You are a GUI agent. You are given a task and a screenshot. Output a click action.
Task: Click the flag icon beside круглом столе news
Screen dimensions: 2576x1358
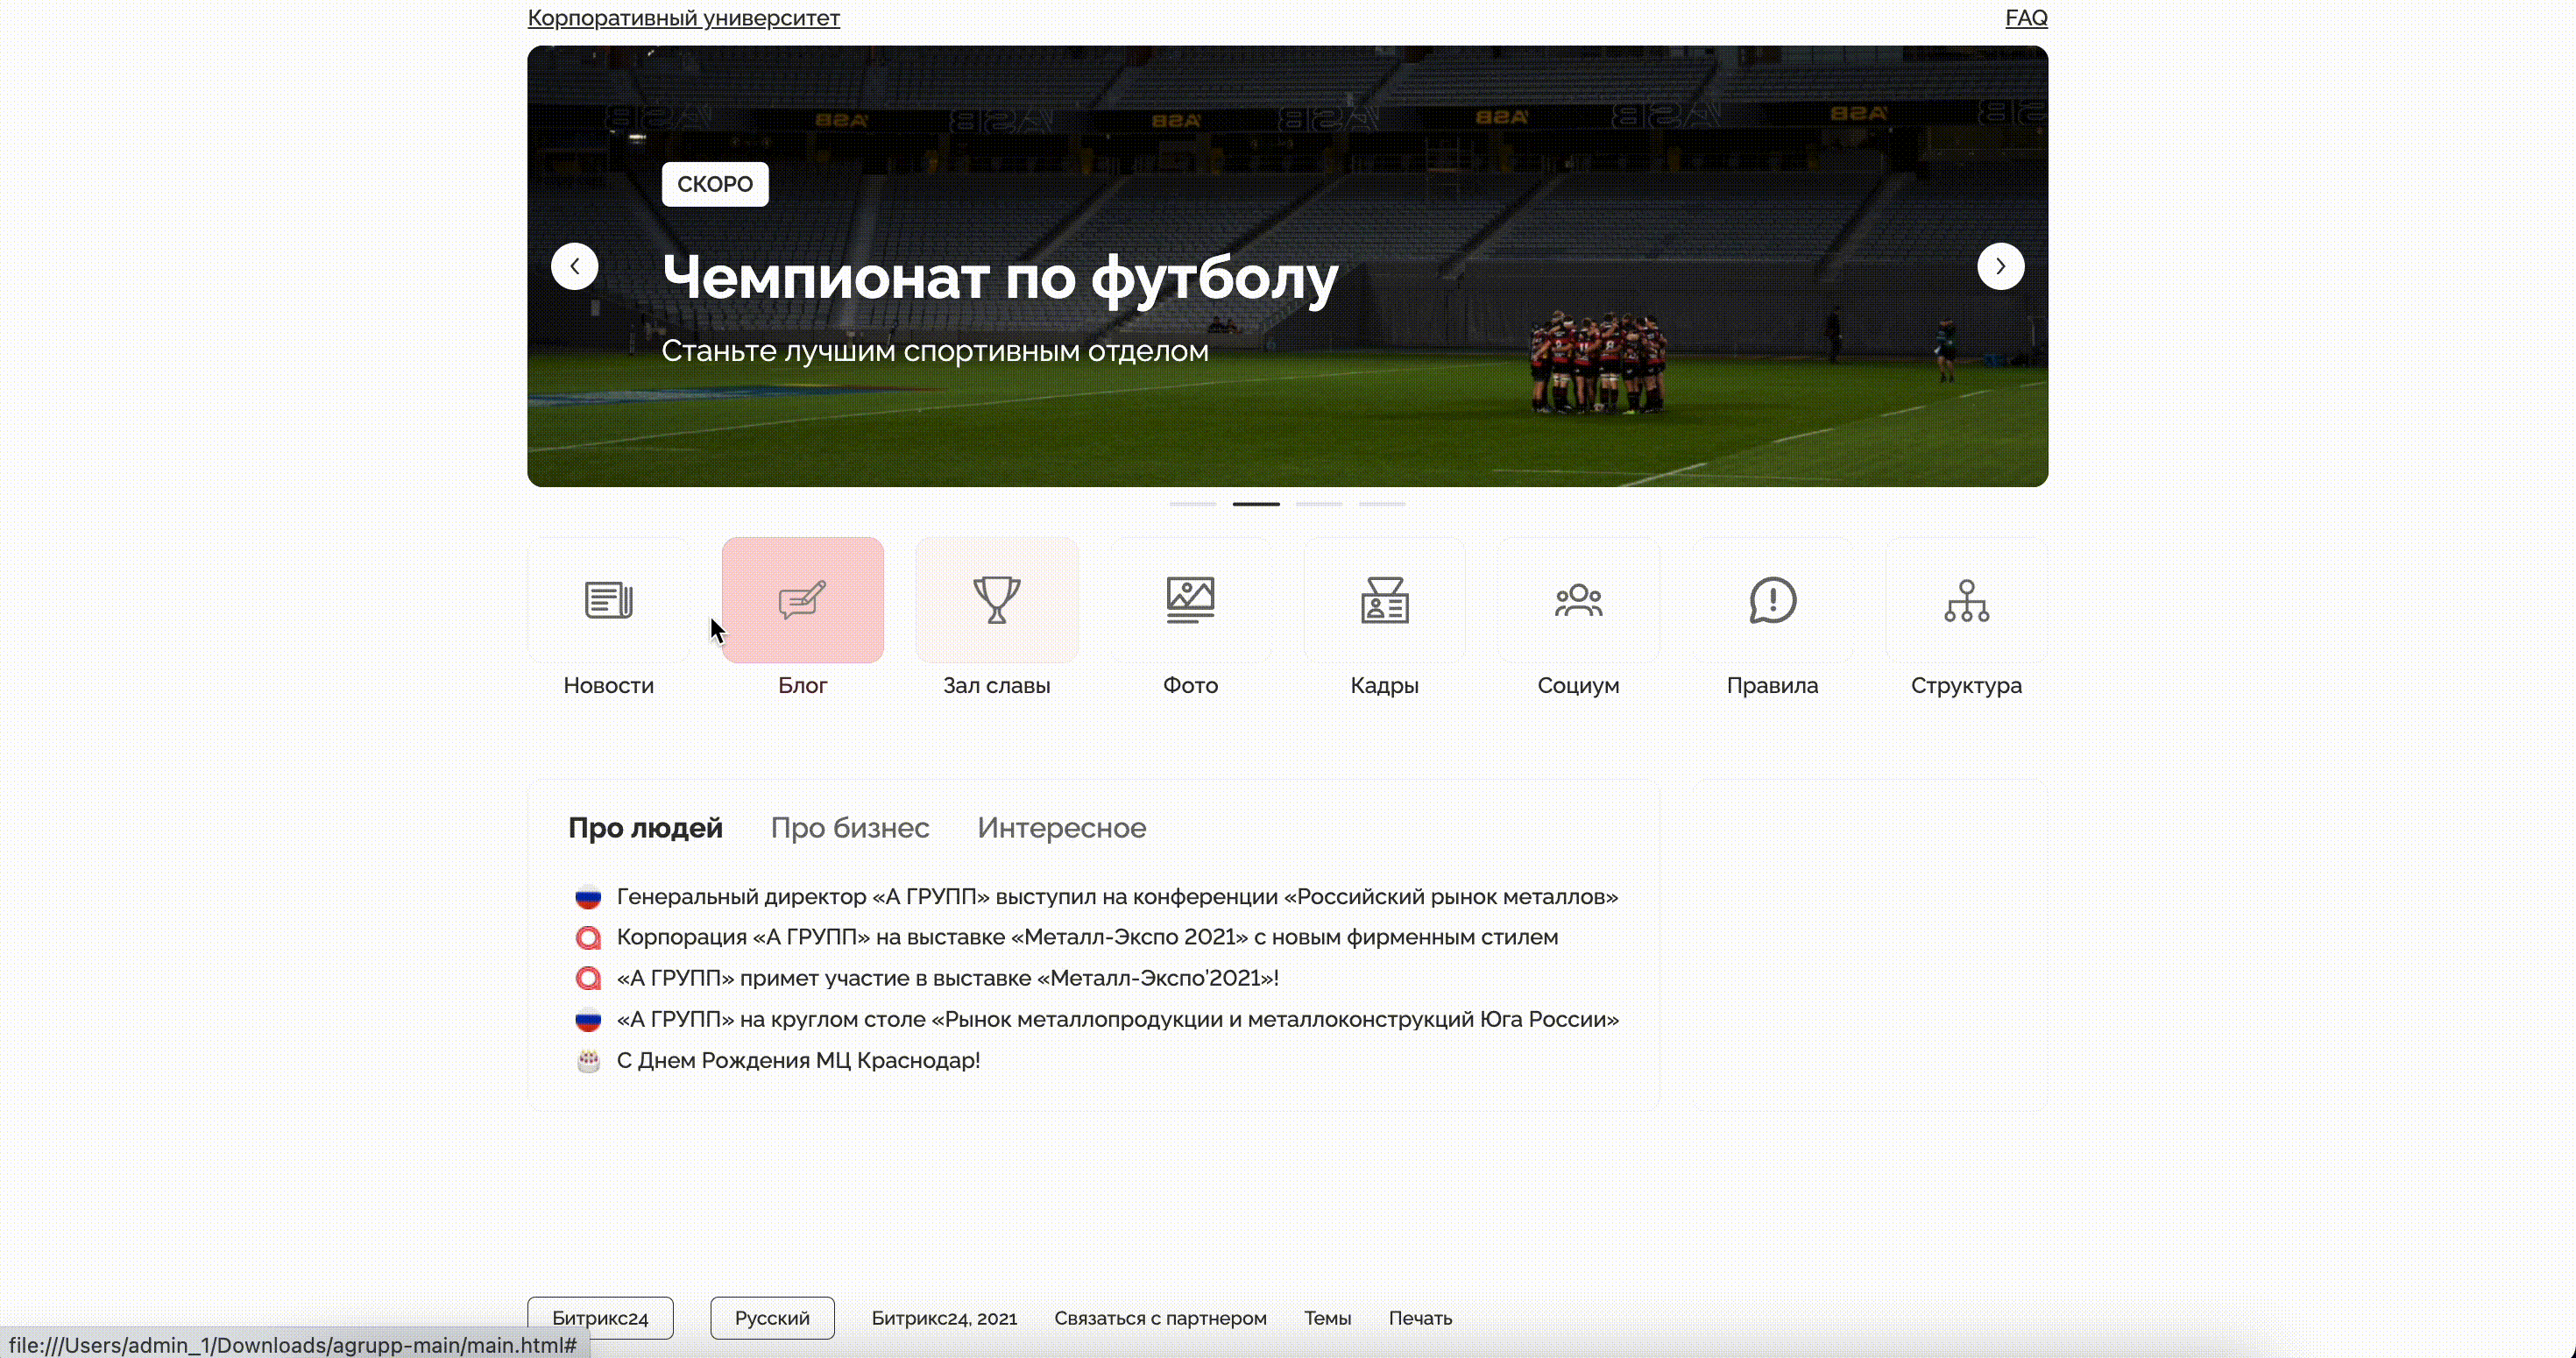[588, 1020]
